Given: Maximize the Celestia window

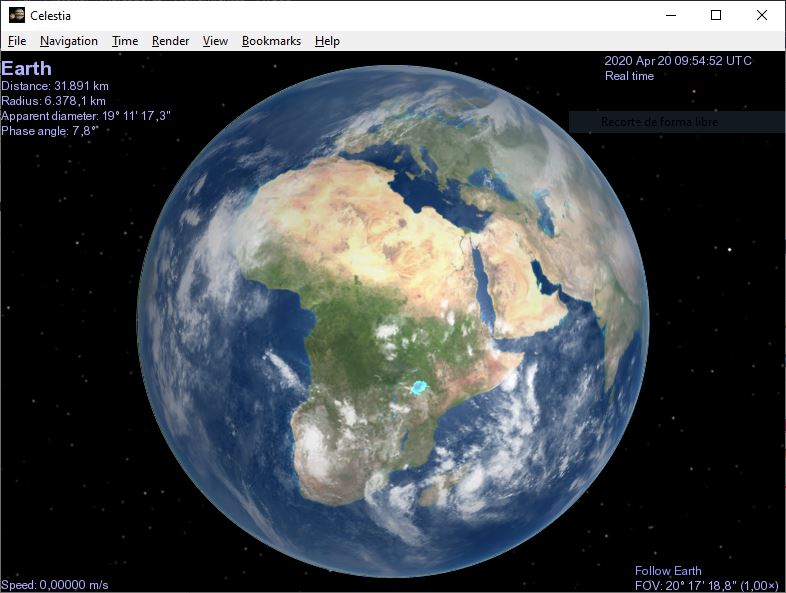Looking at the screenshot, I should point(716,15).
